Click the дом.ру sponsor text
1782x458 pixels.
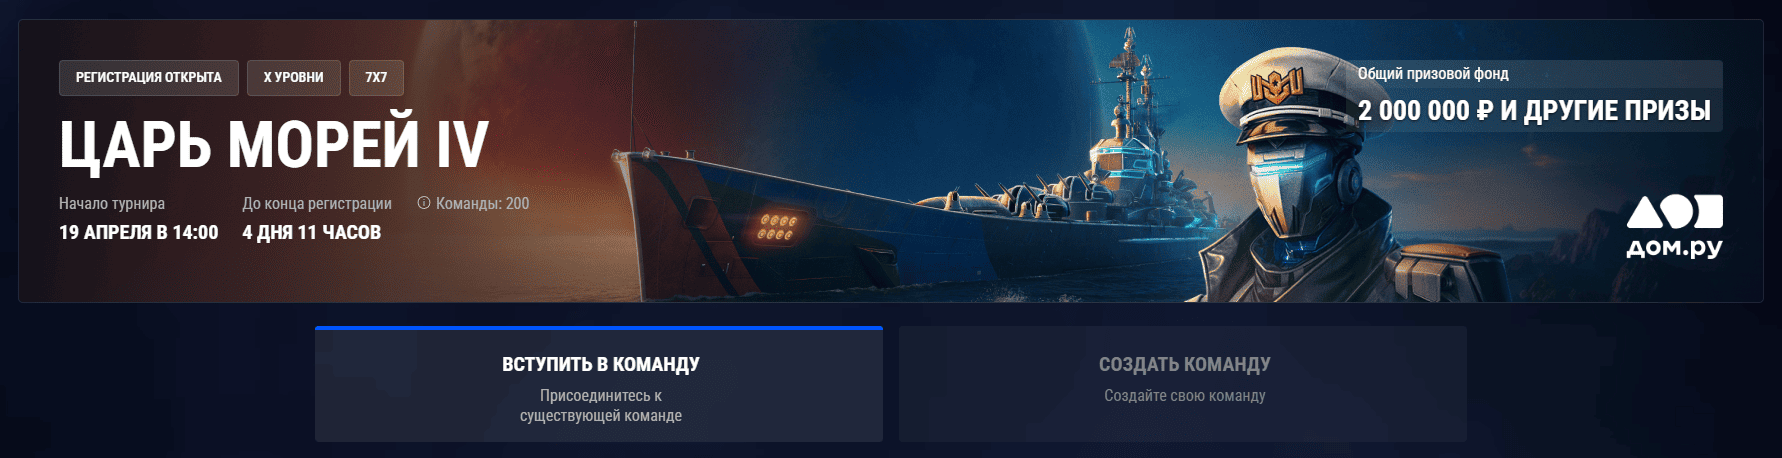(x=1675, y=247)
